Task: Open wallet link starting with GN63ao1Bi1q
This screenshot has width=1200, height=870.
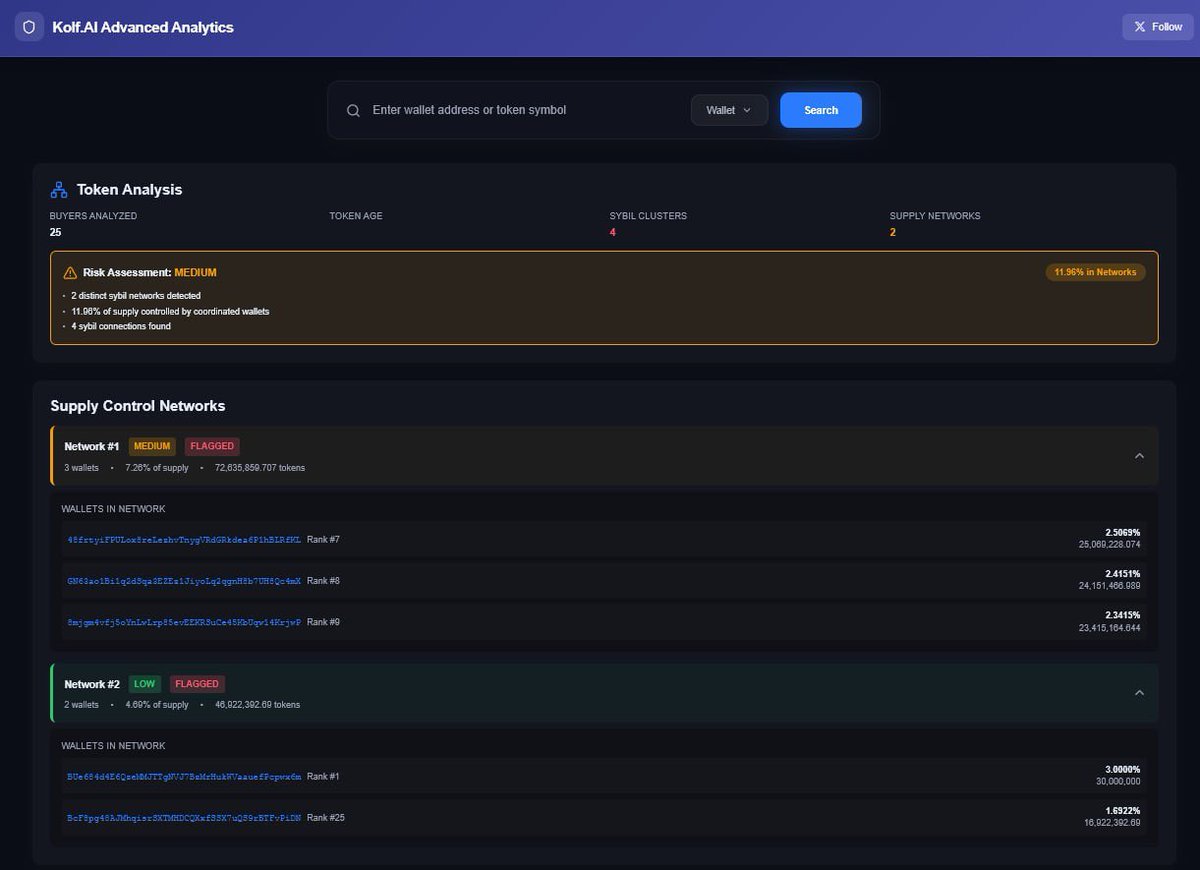Action: 184,581
